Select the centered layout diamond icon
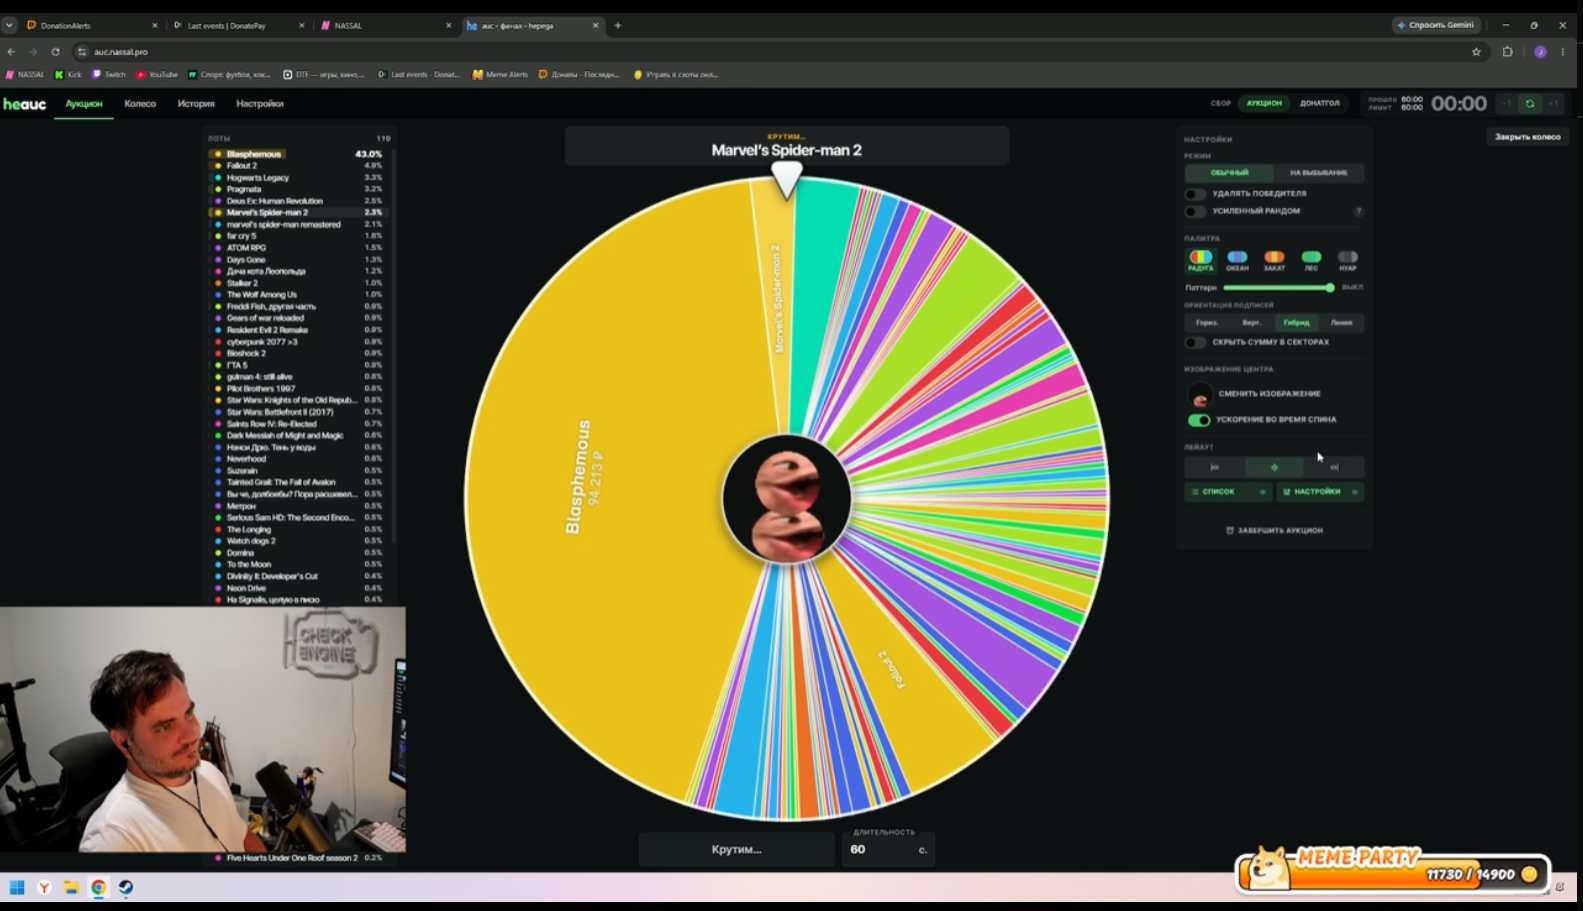Viewport: 1583px width, 911px height. tap(1274, 467)
